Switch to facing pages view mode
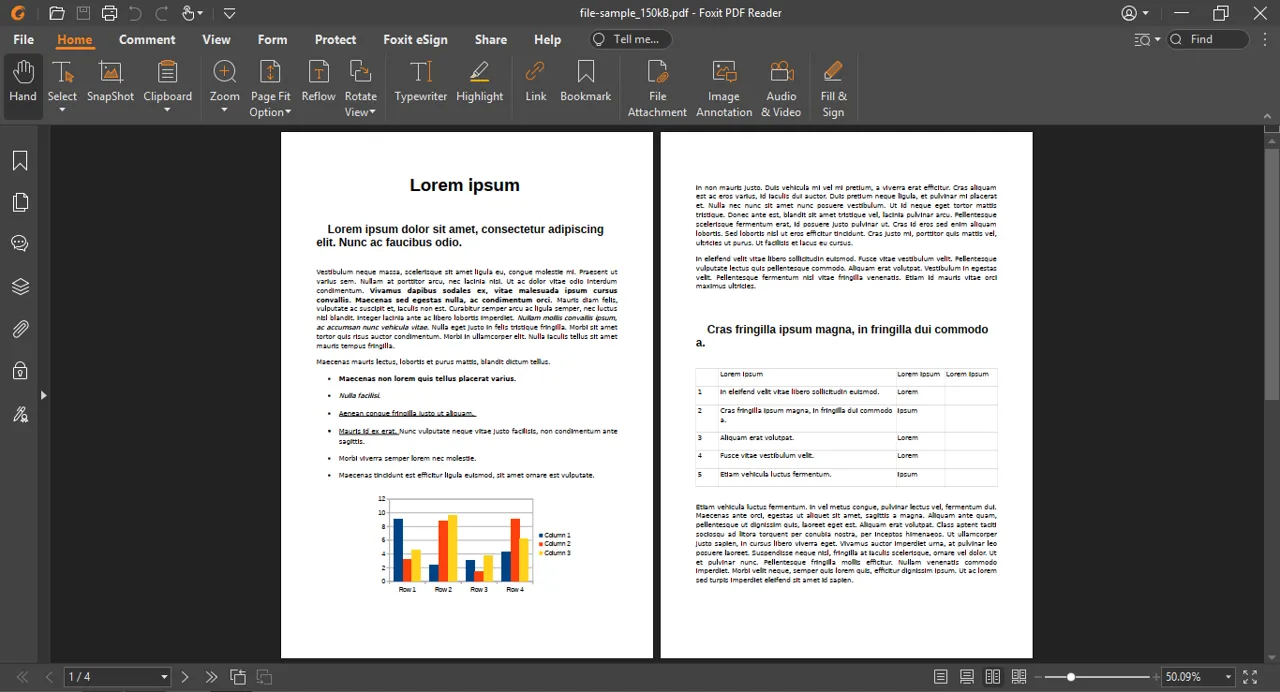1280x692 pixels. (x=993, y=677)
